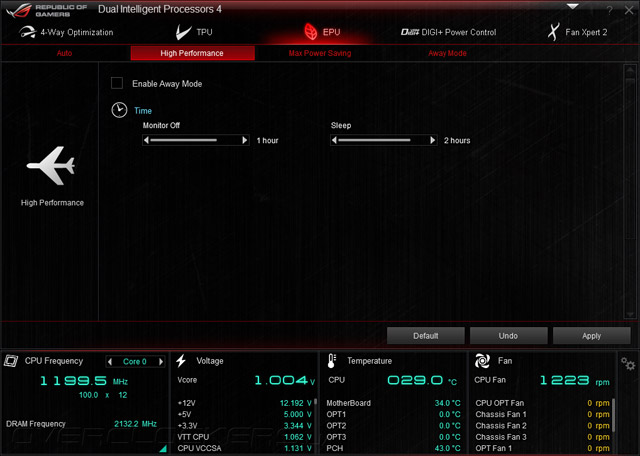Click the OPT Fan 1 row
Viewport: 640px width, 456px height.
point(542,448)
